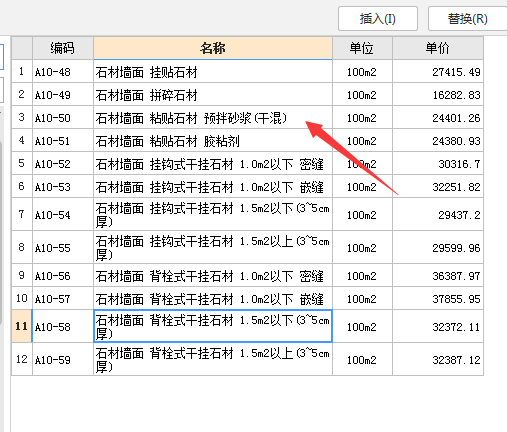
Task: Click price cell 29599.96
Action: click(x=438, y=248)
